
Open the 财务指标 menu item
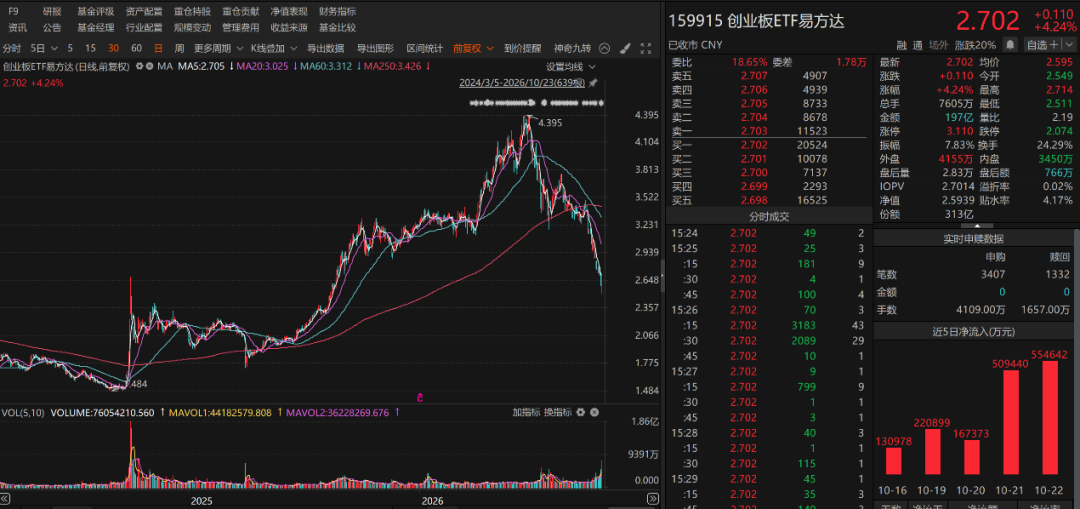tap(338, 12)
